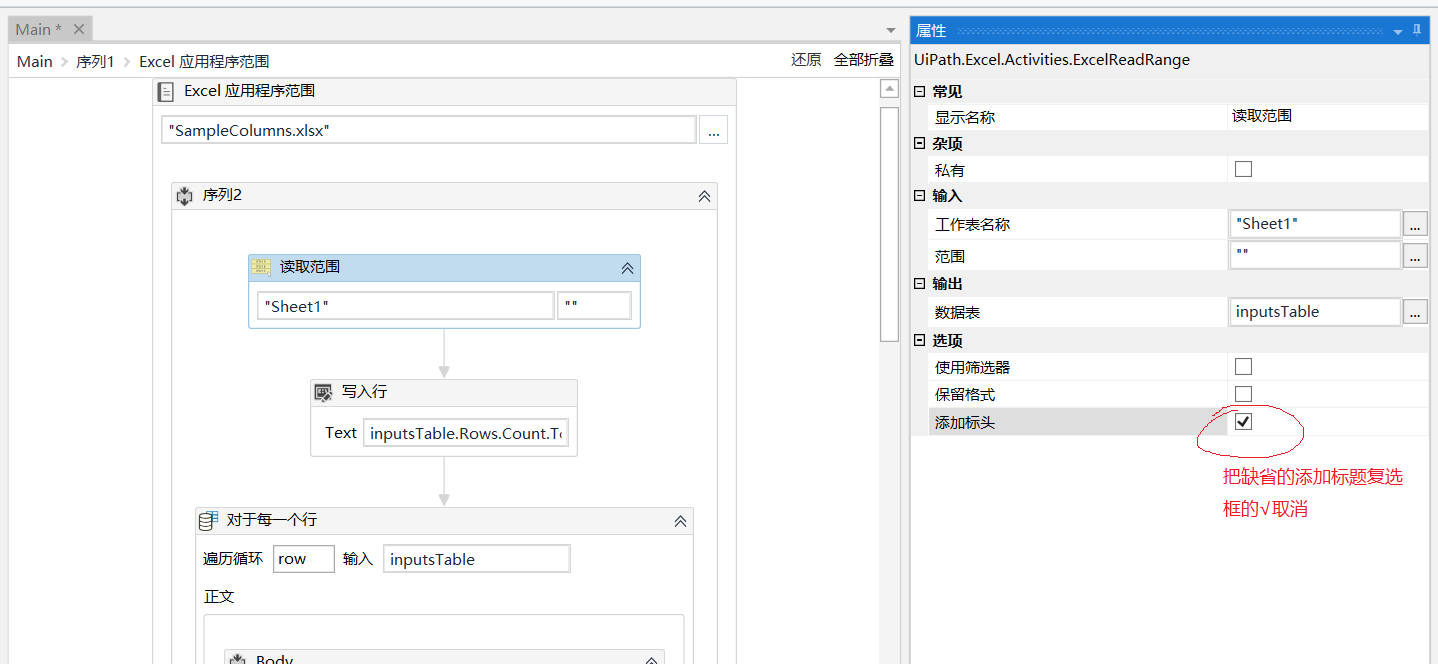Viewport: 1438px width, 664px height.
Task: Select the 读取范围 Excel grid icon
Action: tap(261, 267)
